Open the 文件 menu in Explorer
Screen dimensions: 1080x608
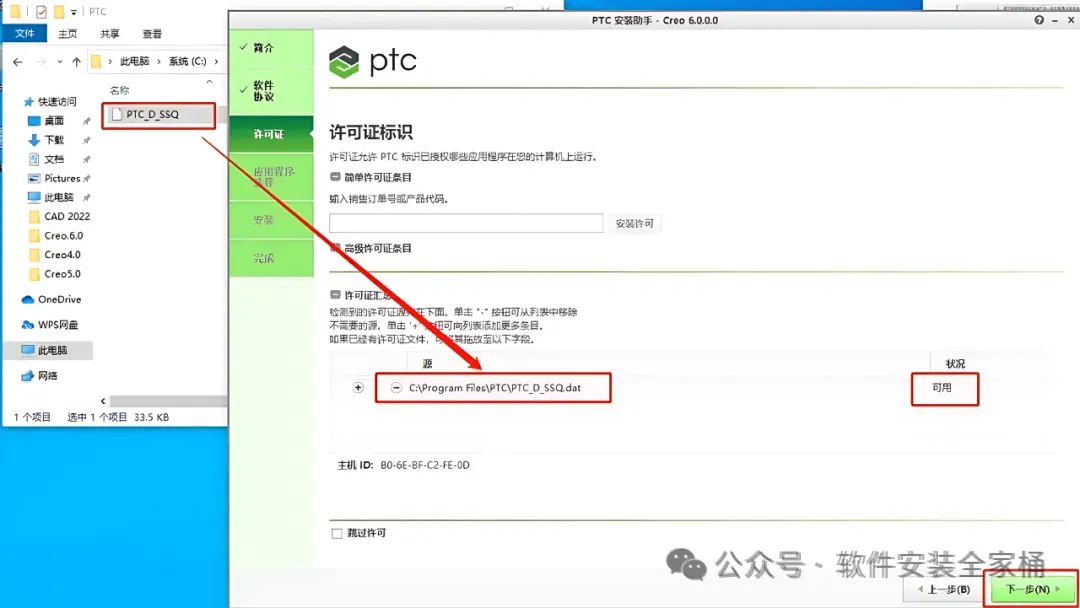click(25, 33)
